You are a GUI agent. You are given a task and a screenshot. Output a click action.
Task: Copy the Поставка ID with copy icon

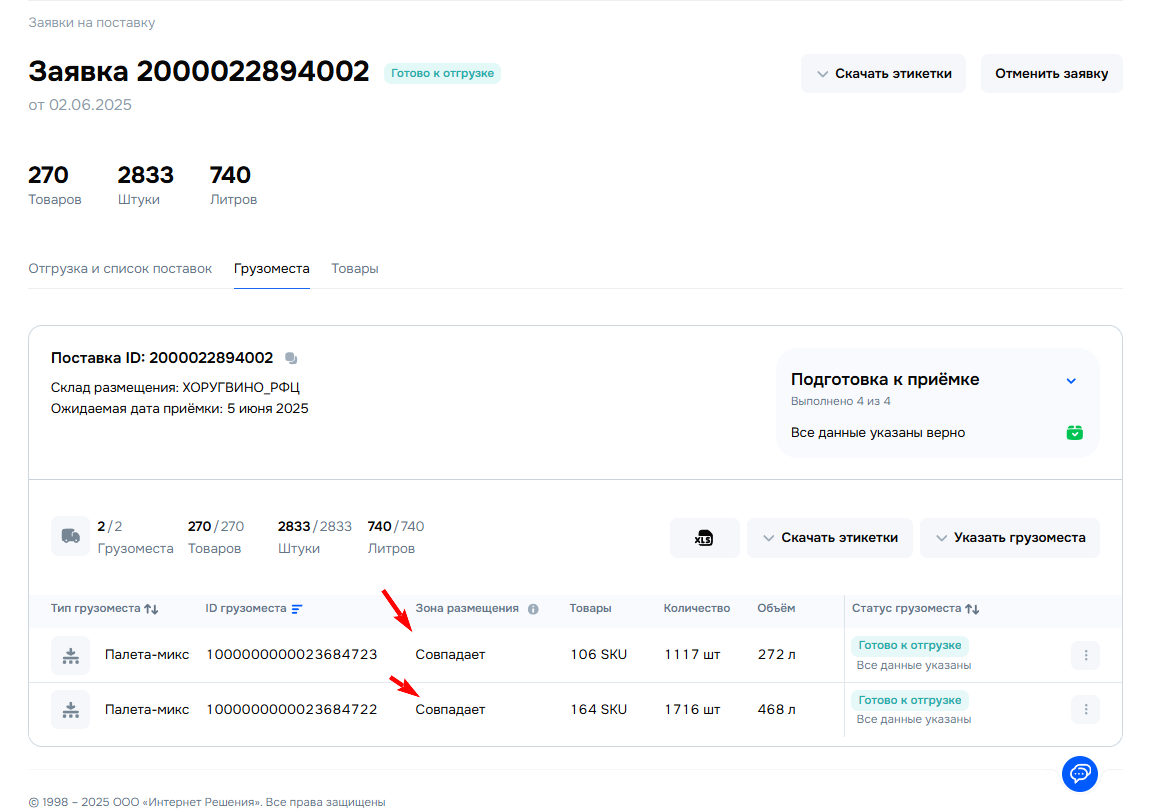291,358
